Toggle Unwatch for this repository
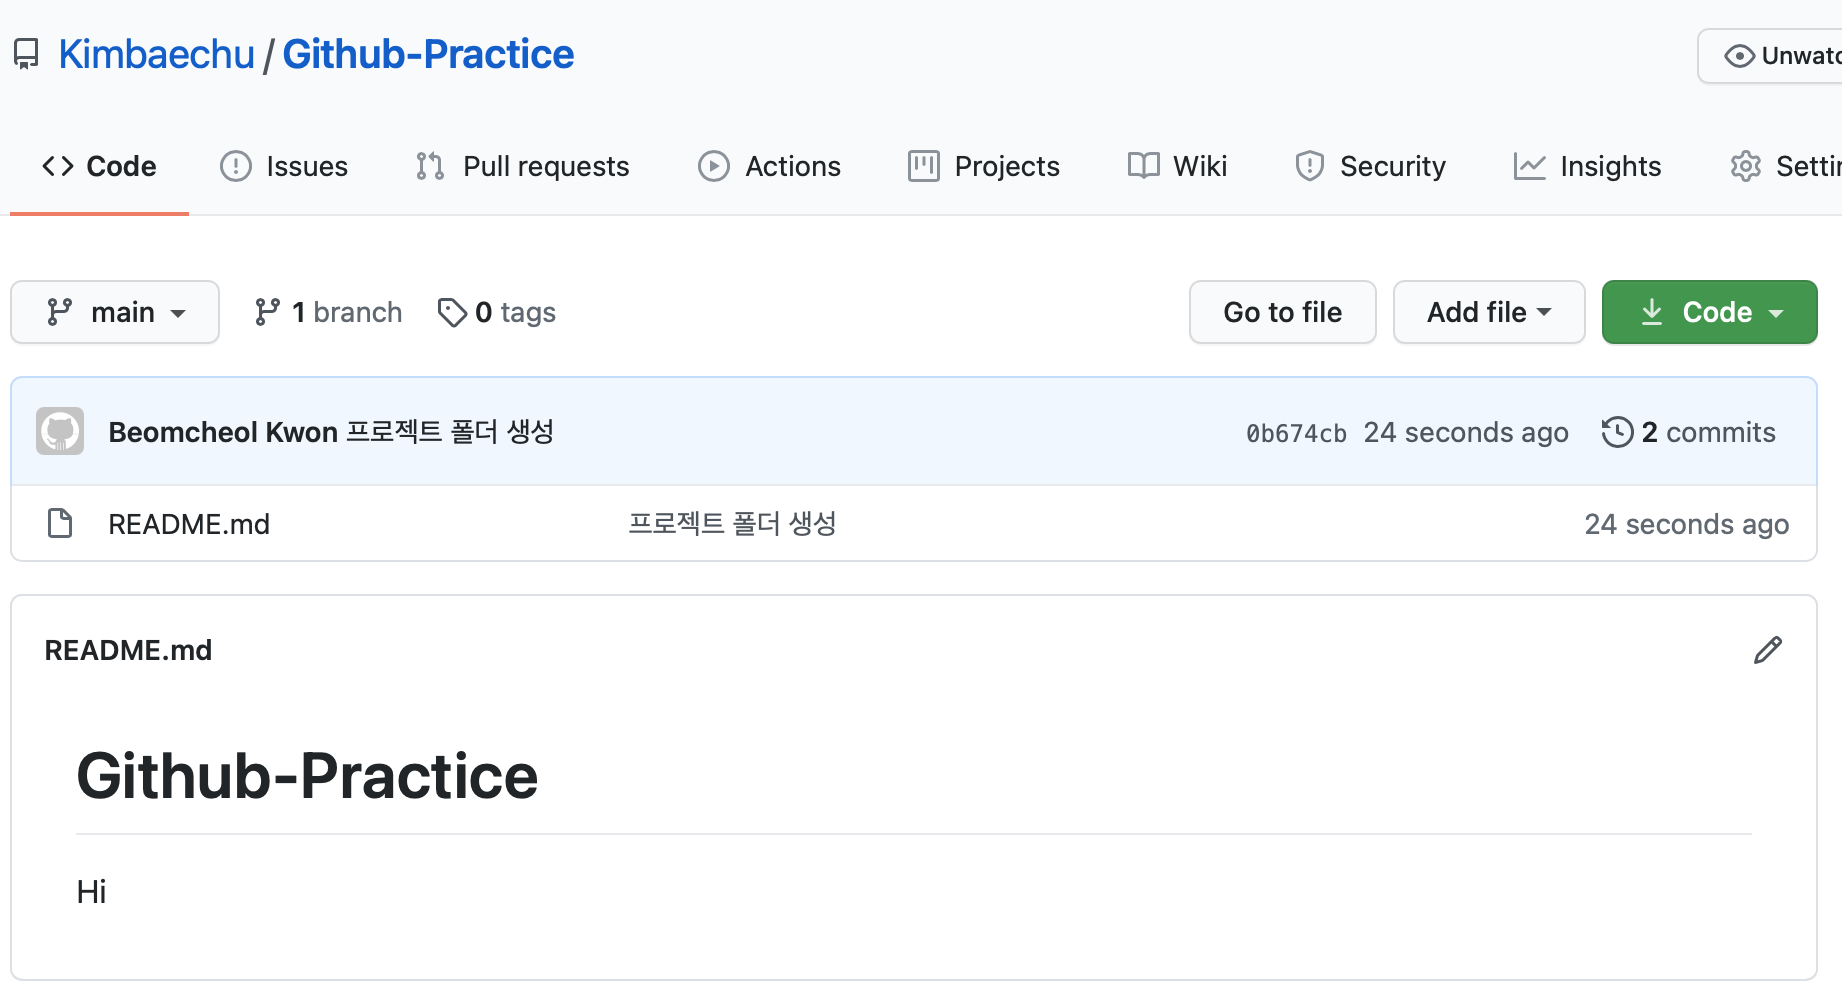 pyautogui.click(x=1771, y=56)
